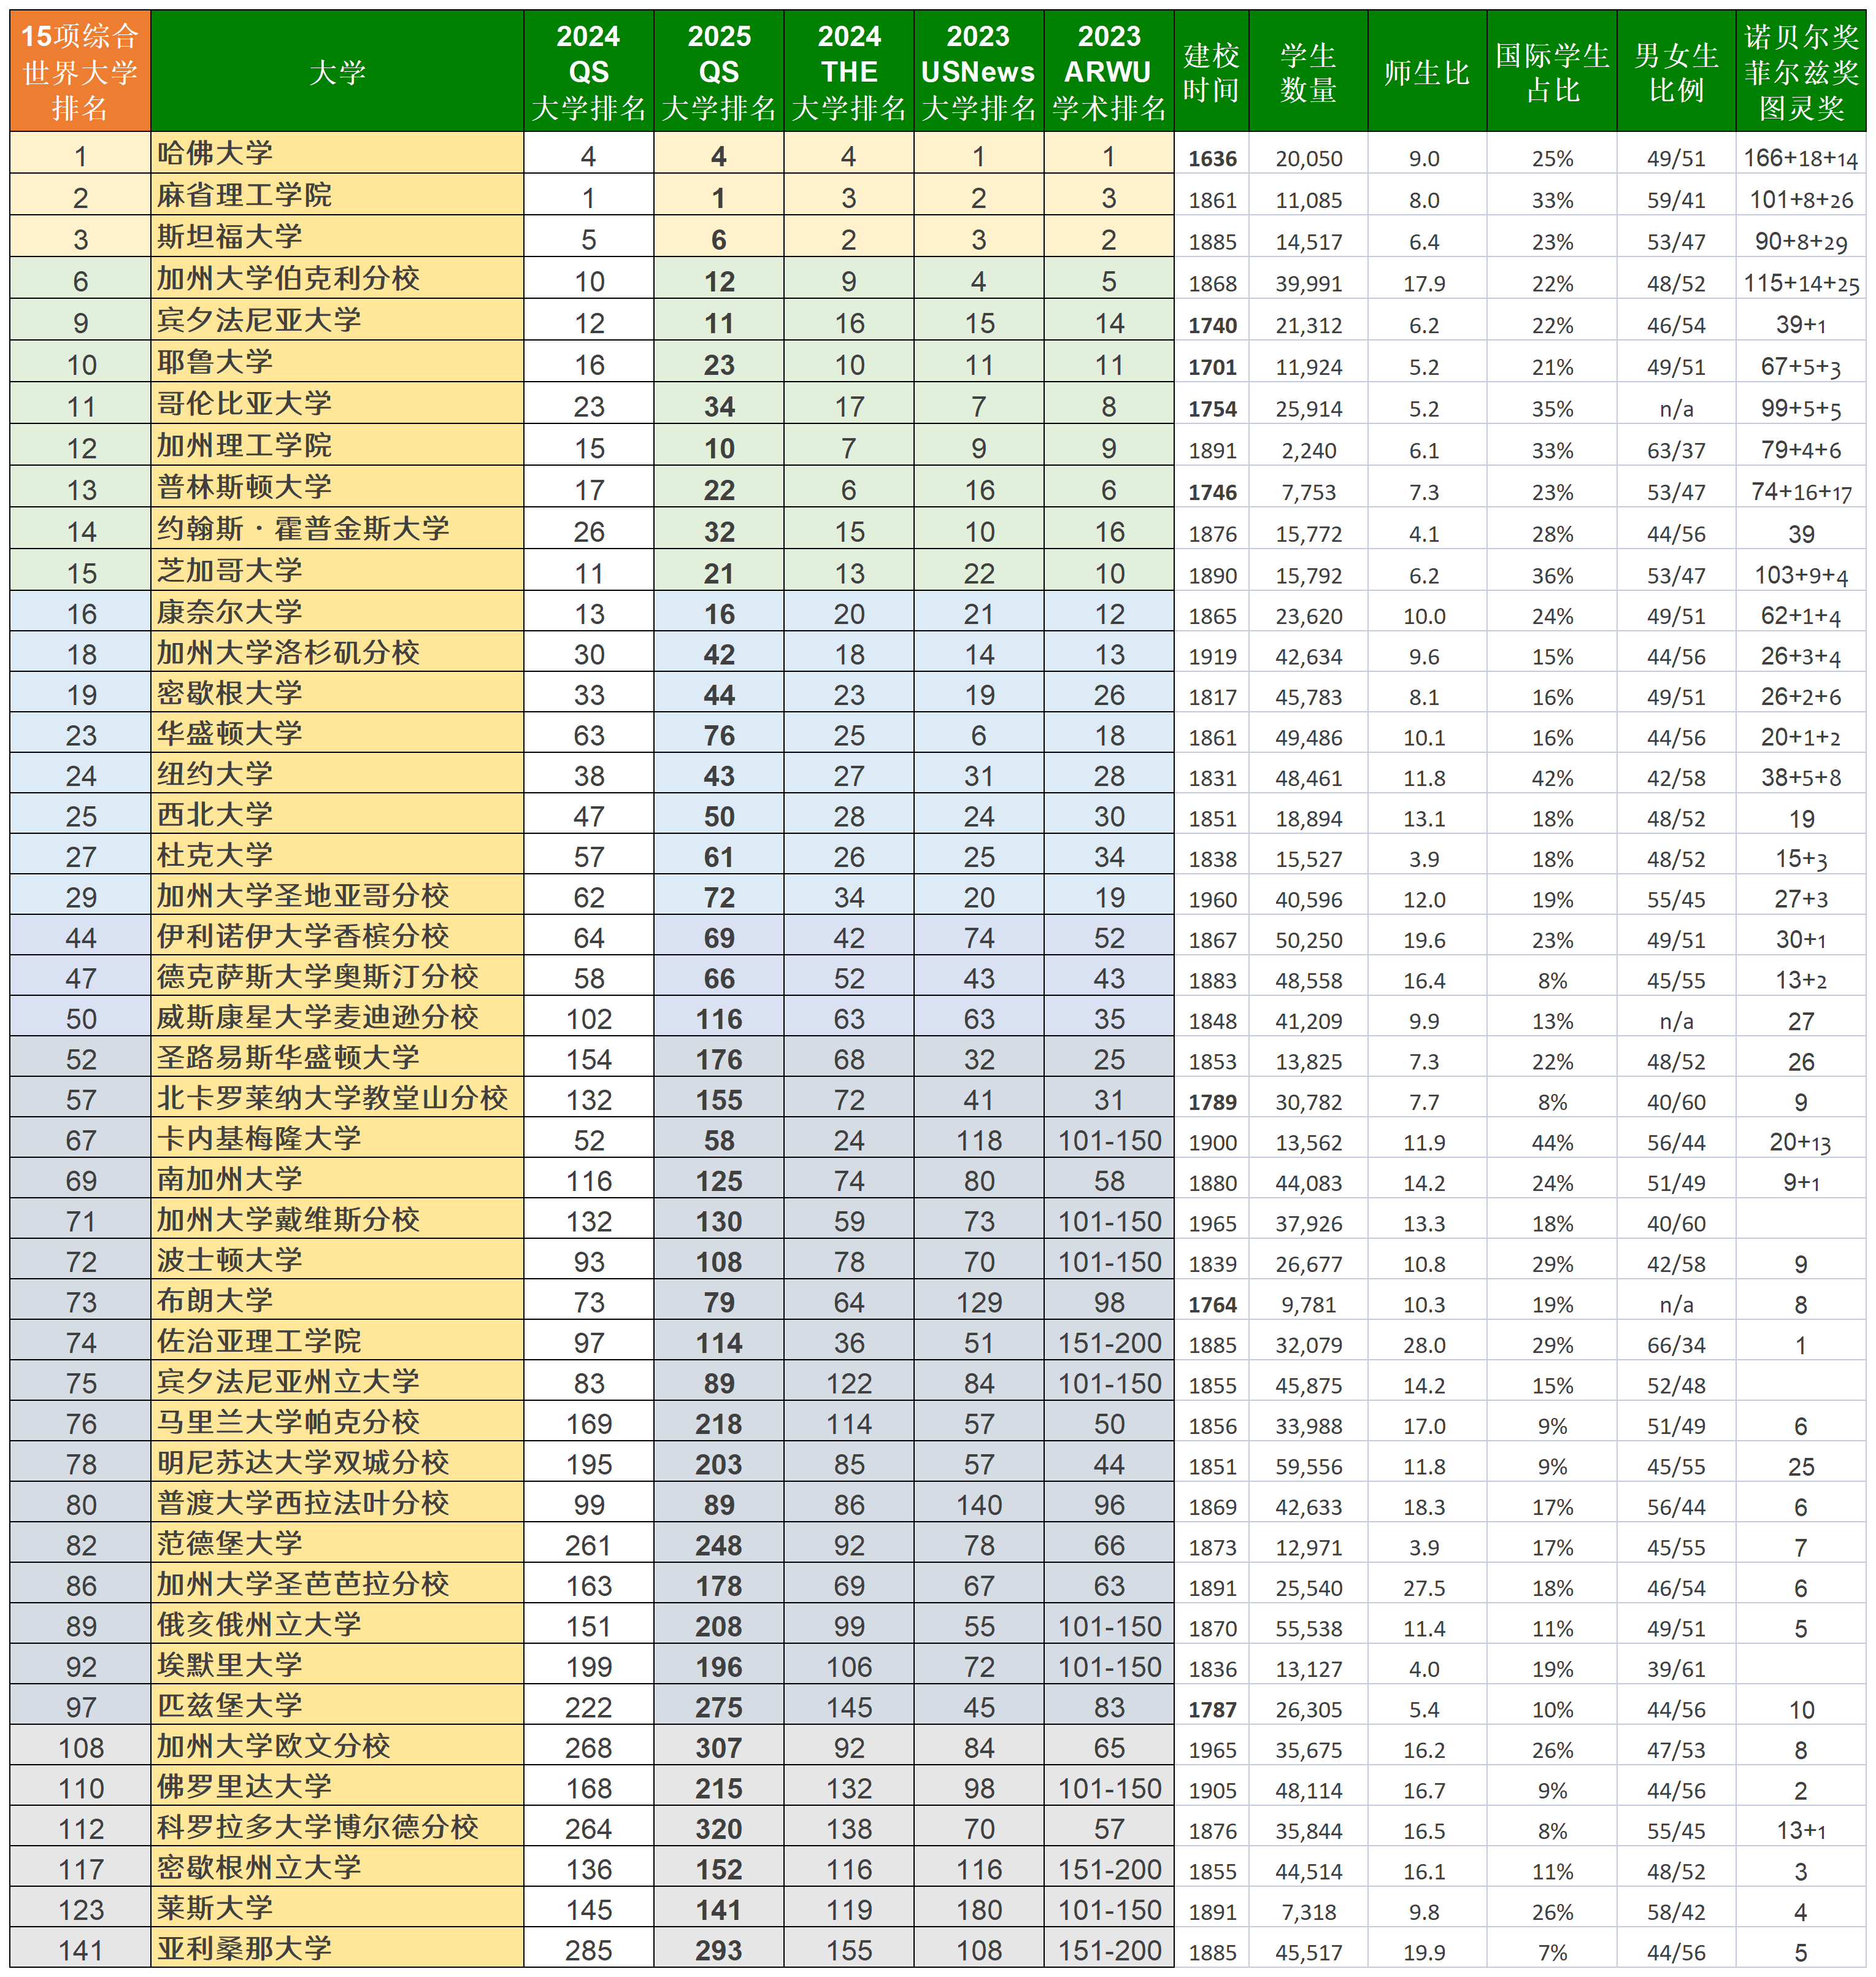Click the '加州大学戴维斯分校' cell
Viewport: 1876px width, 1977px height.
337,1219
